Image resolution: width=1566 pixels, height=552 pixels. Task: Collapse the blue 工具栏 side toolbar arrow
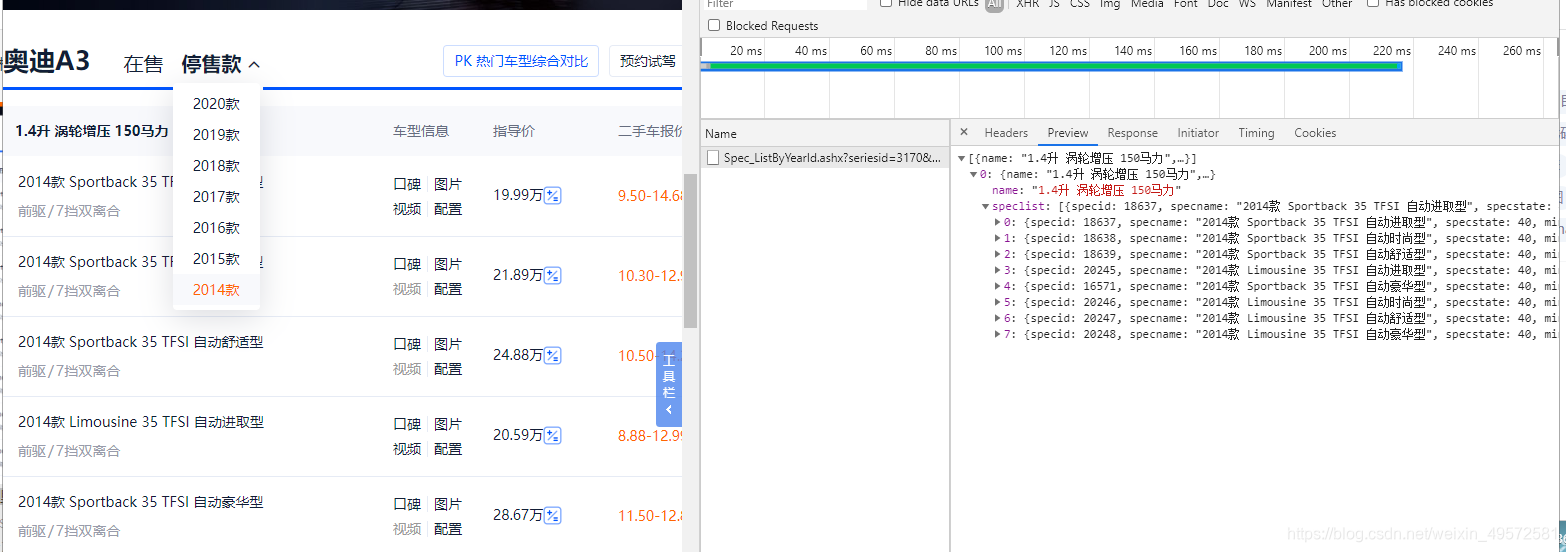tap(669, 408)
